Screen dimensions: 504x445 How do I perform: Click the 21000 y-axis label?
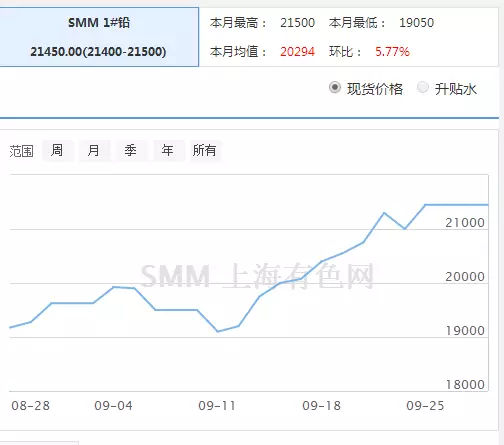[x=465, y=223]
